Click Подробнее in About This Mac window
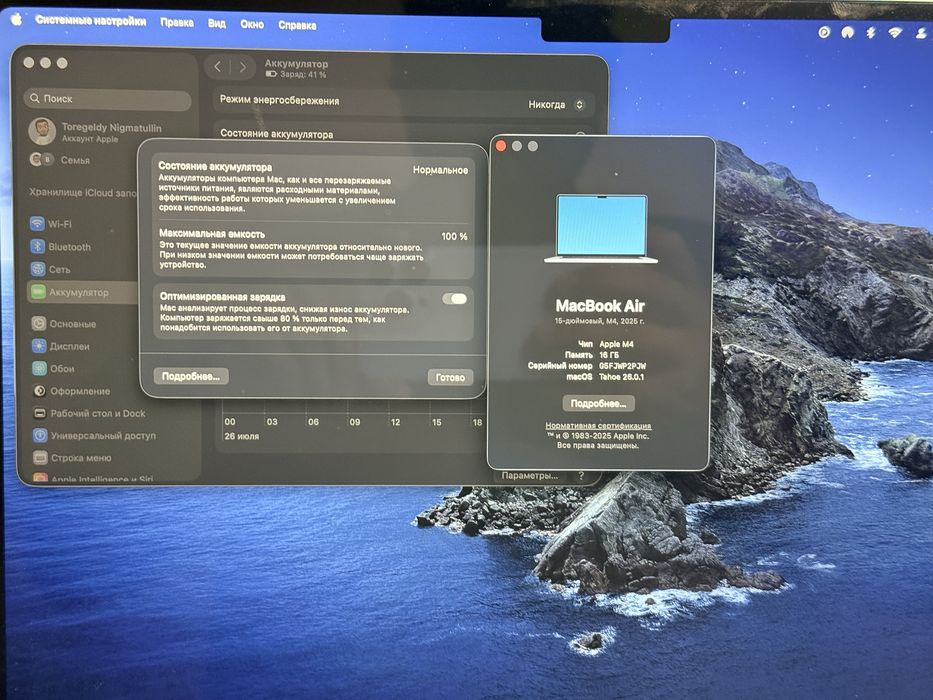The height and width of the screenshot is (700, 933). (599, 404)
